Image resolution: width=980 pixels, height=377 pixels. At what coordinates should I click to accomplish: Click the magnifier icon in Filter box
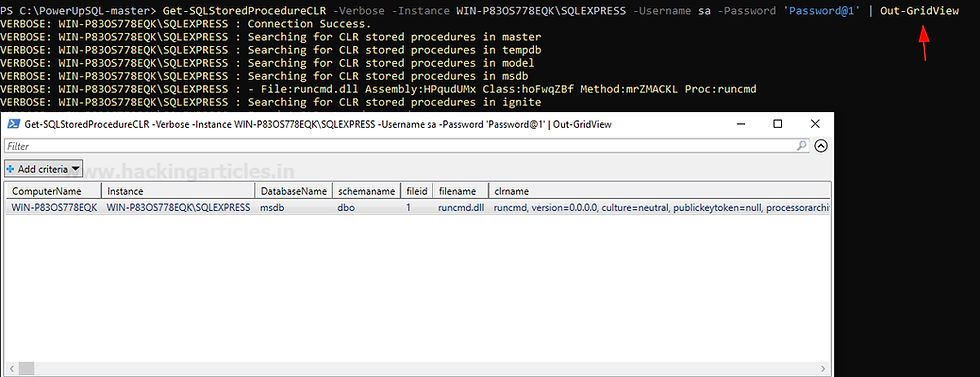click(x=802, y=146)
